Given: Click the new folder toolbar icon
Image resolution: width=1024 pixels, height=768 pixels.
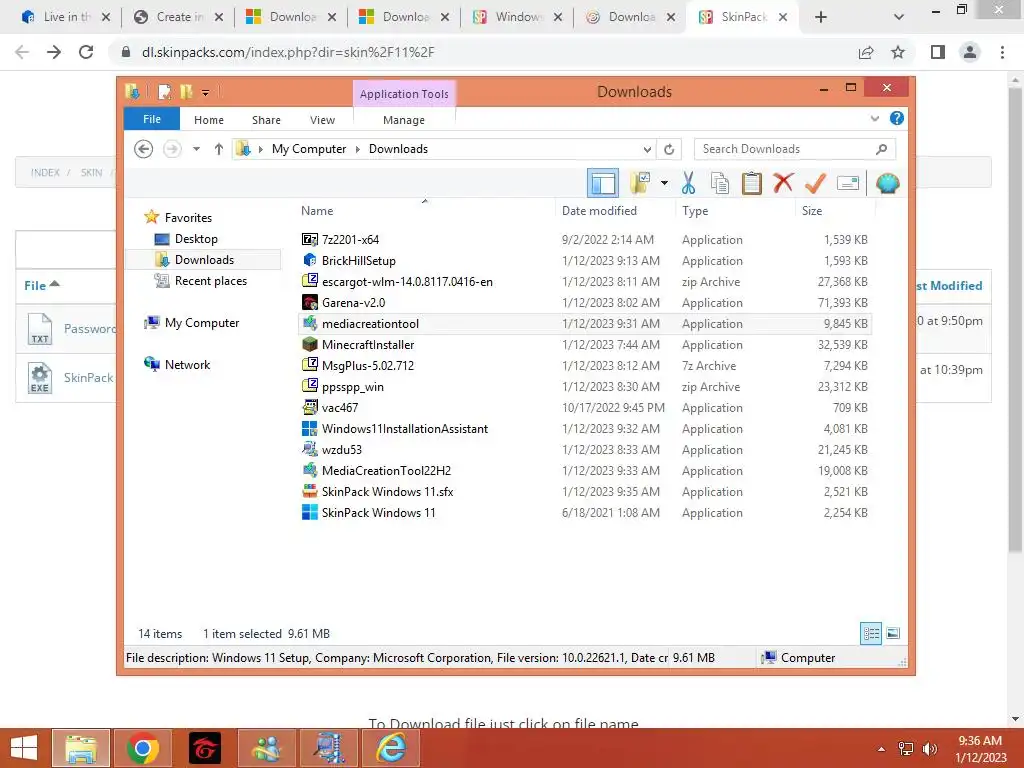Looking at the screenshot, I should point(641,183).
